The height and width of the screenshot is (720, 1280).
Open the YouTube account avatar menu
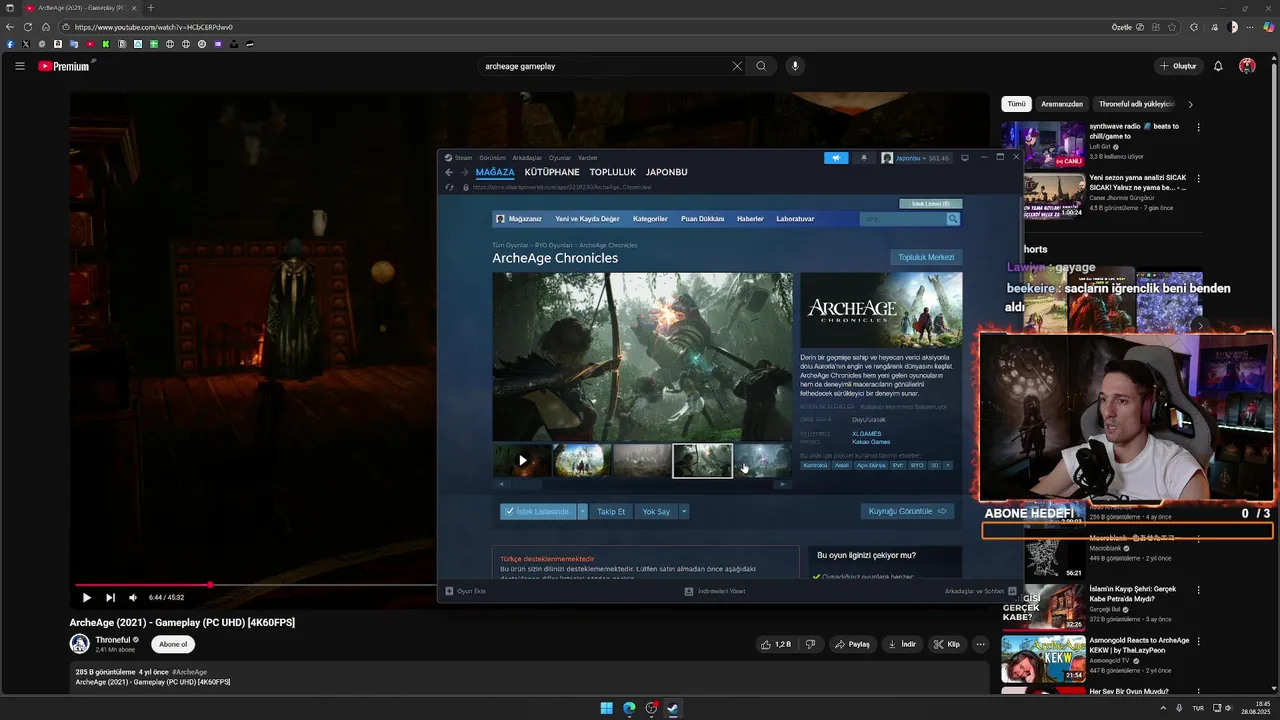[x=1247, y=66]
